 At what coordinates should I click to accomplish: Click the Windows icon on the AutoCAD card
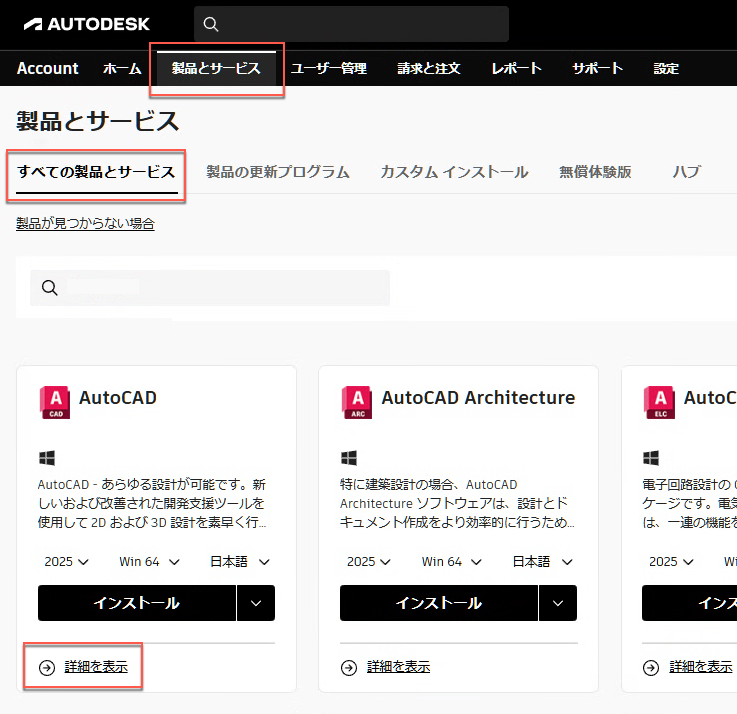(47, 457)
